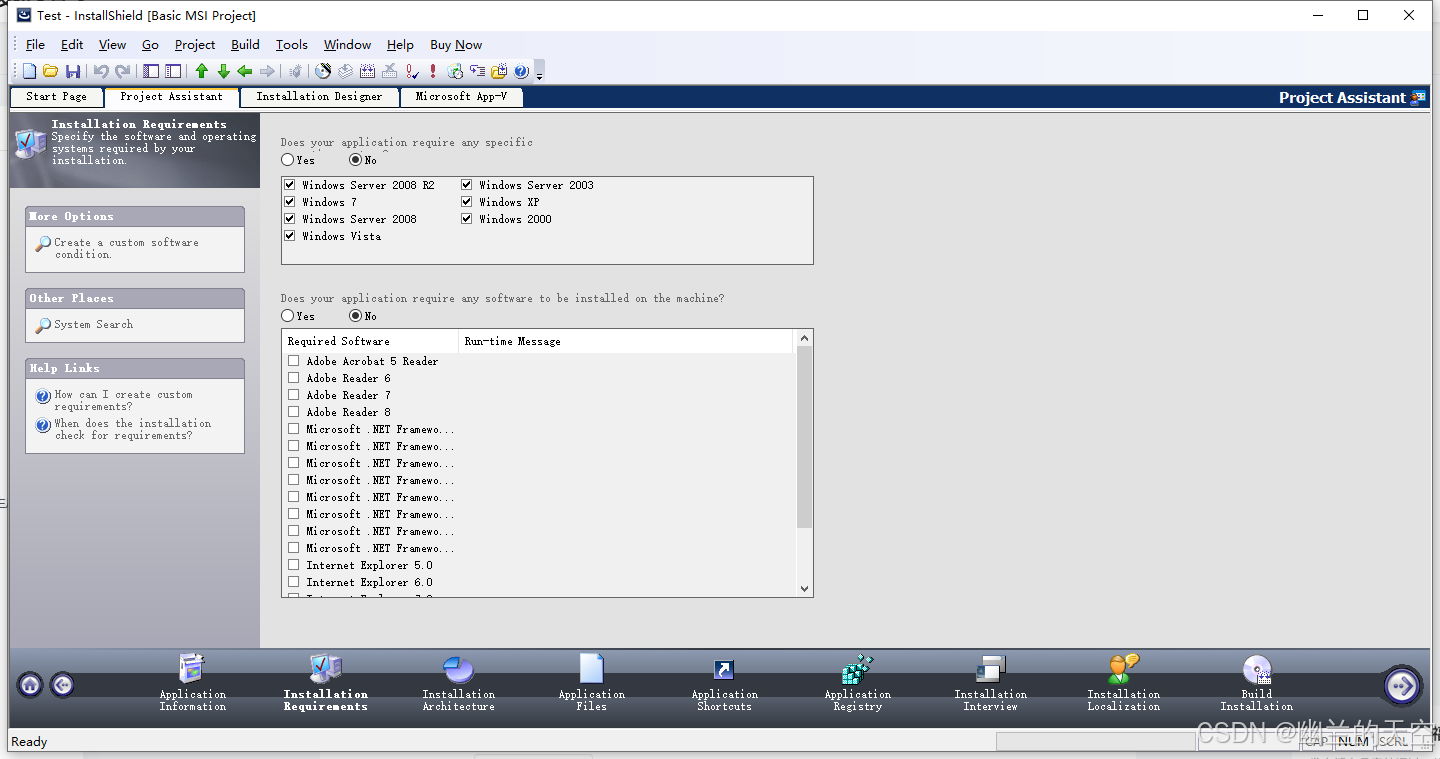The image size is (1440, 759).
Task: Check Adobe Acrobat 5 Reader
Action: tap(294, 361)
